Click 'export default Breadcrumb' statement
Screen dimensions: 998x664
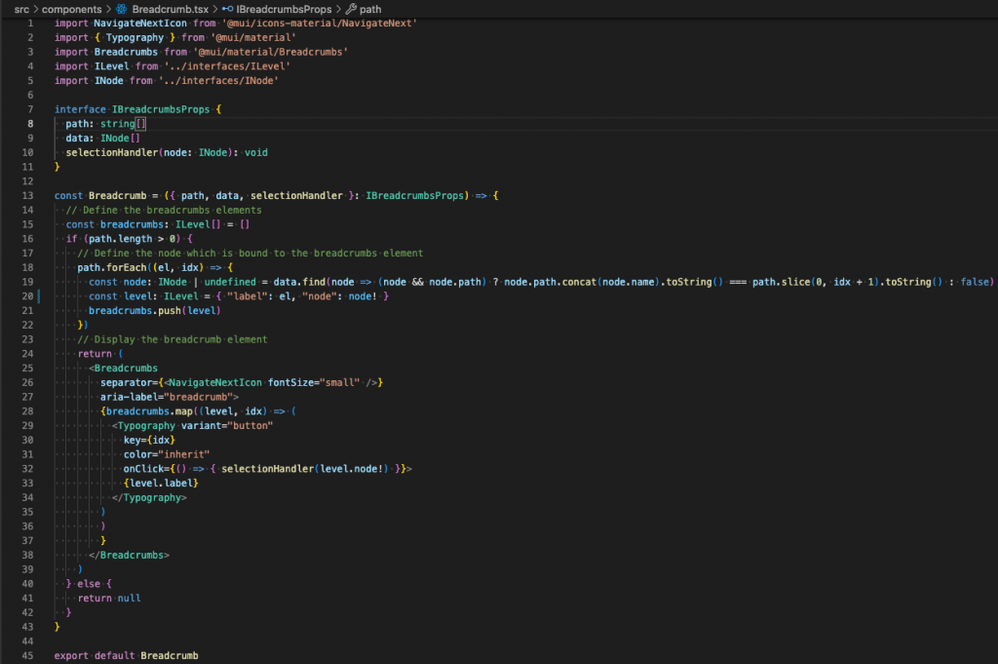tap(126, 656)
